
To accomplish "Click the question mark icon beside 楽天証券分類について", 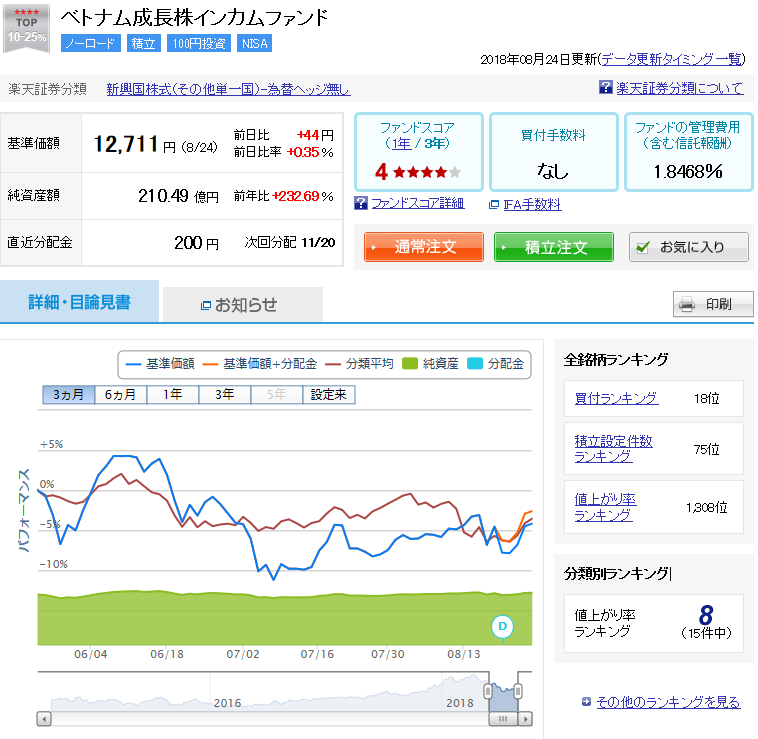I will (x=605, y=87).
